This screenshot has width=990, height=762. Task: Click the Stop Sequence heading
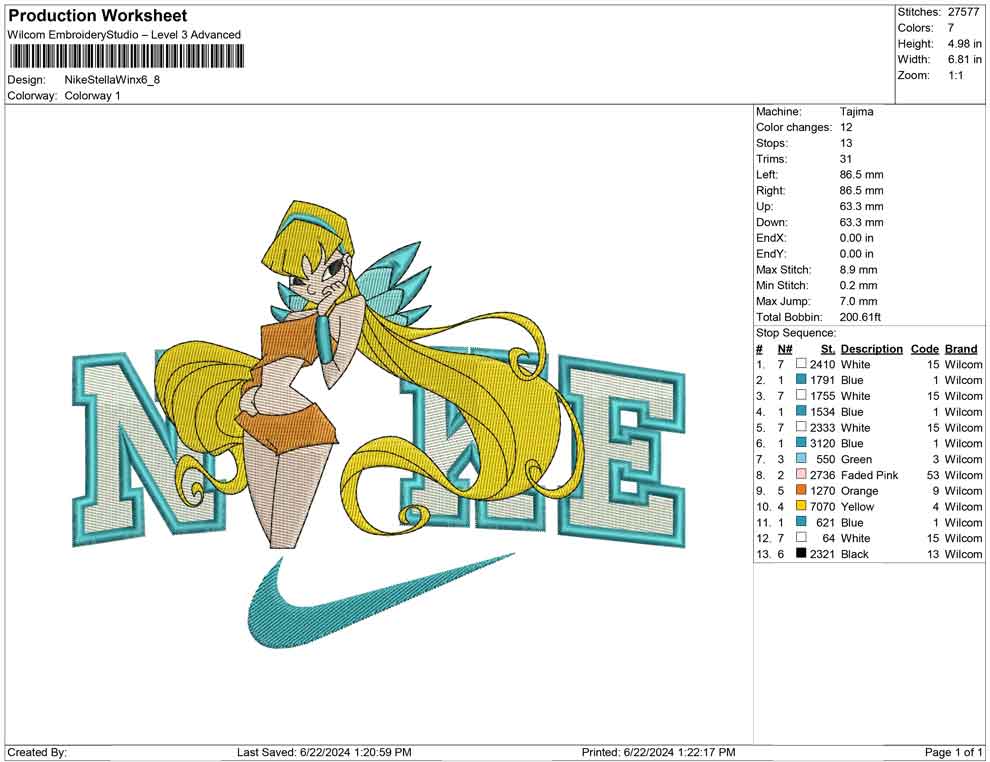click(x=796, y=333)
